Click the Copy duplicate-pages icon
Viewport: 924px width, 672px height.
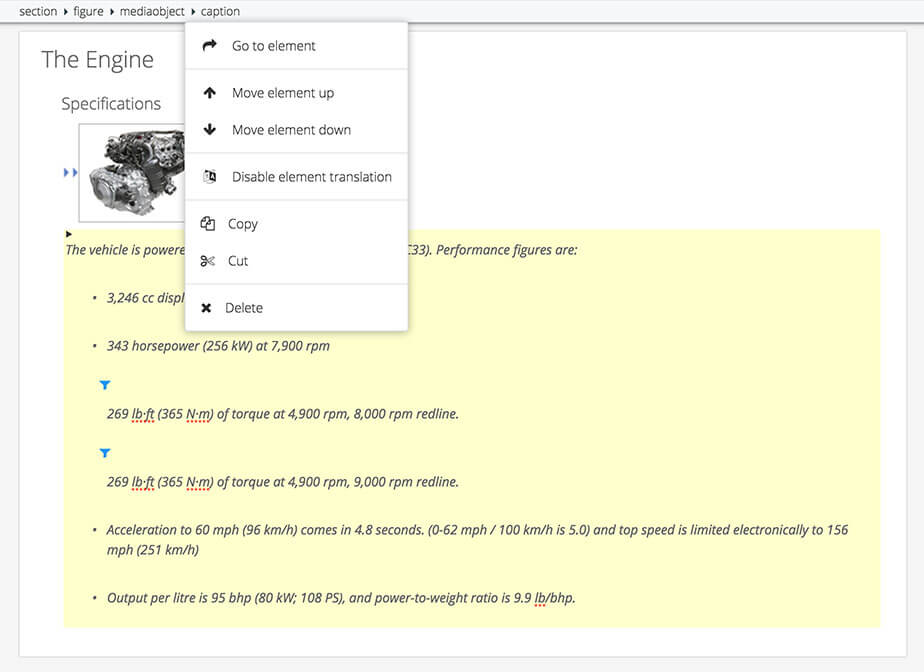tap(208, 224)
